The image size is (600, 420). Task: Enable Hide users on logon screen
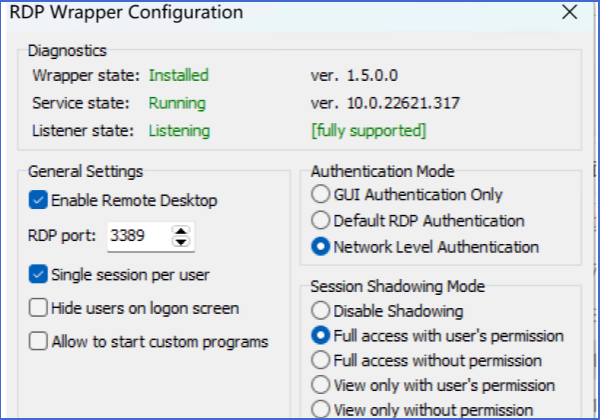[x=39, y=307]
